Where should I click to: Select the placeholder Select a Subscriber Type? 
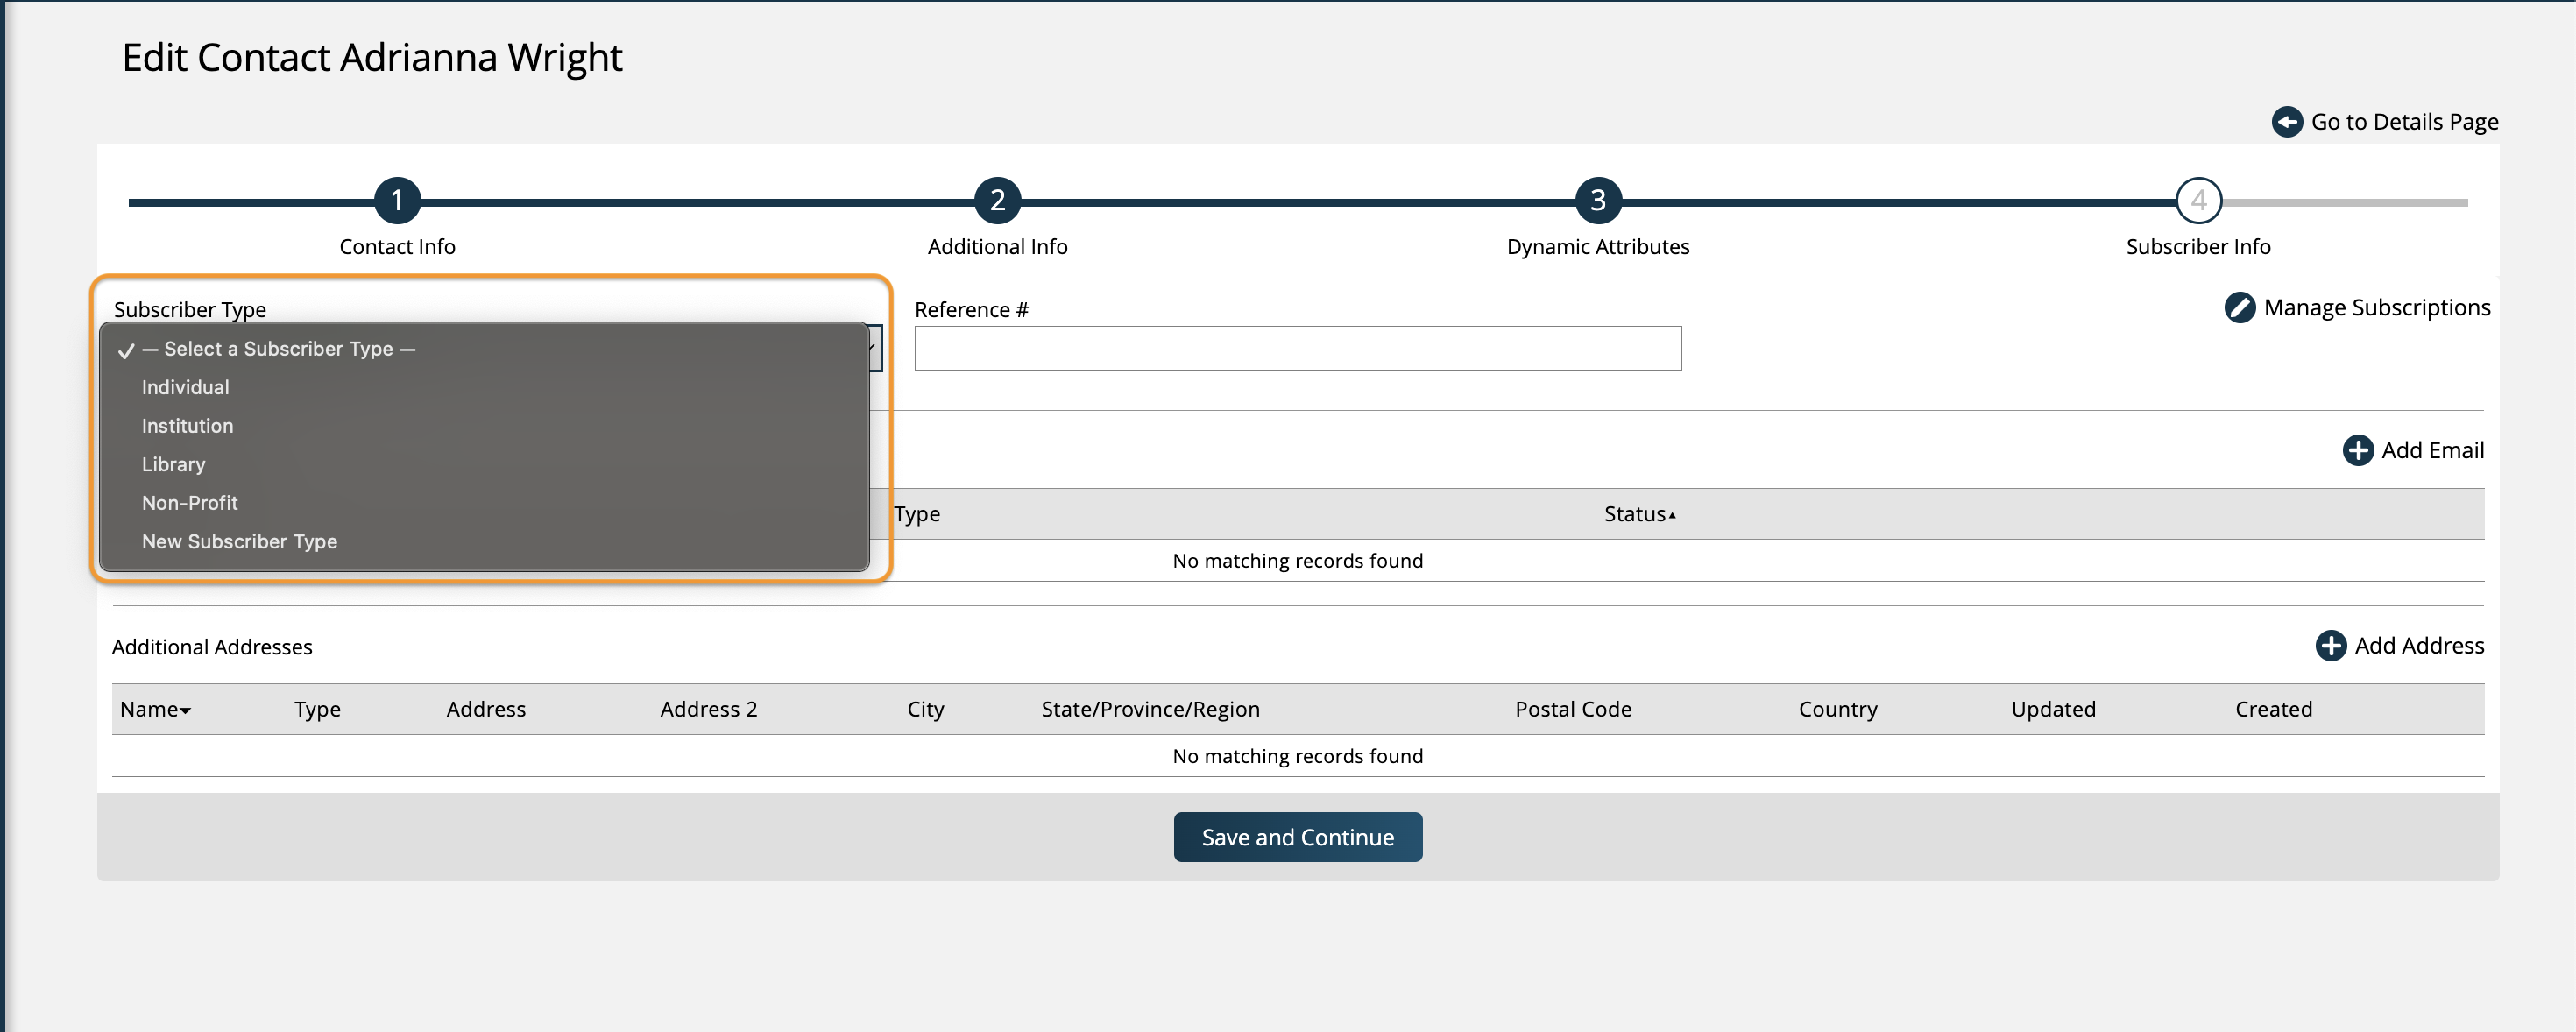[278, 349]
